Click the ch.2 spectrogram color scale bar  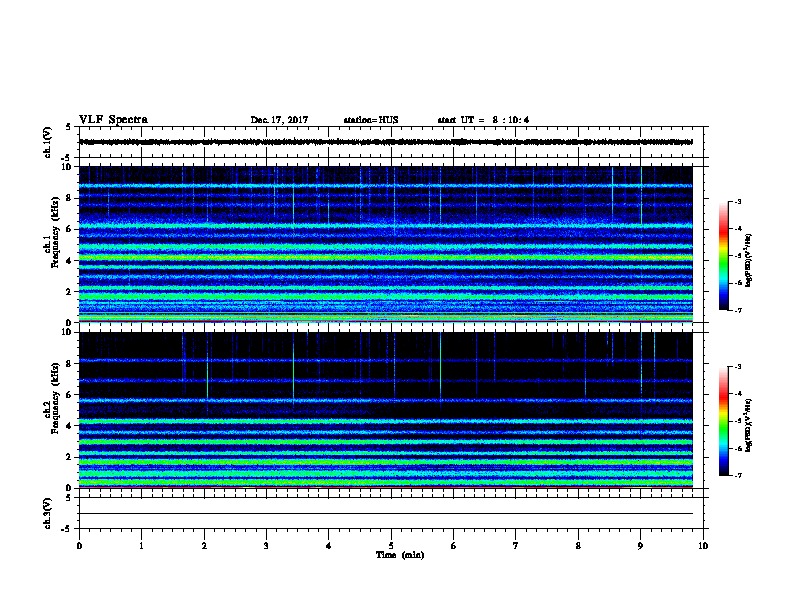724,421
